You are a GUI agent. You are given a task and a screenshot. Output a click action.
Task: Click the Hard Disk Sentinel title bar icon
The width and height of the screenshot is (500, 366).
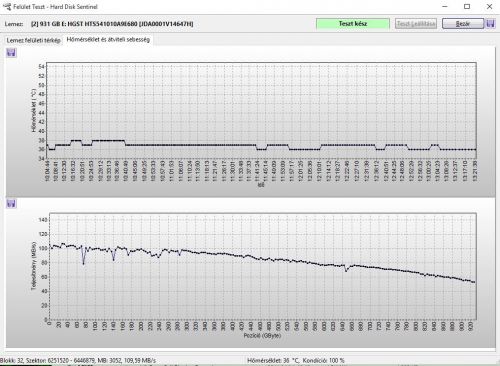7,6
